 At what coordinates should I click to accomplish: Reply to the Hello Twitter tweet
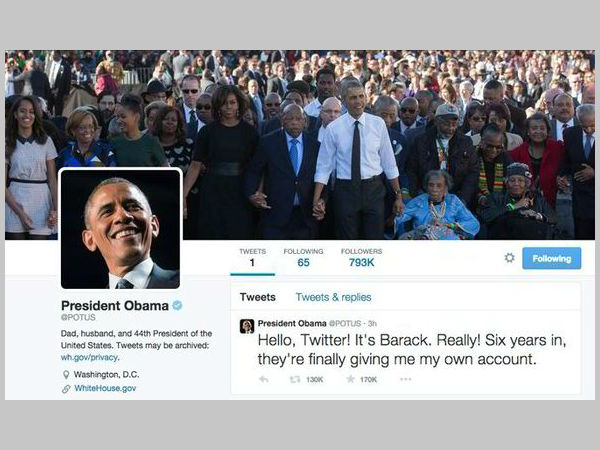pos(264,379)
